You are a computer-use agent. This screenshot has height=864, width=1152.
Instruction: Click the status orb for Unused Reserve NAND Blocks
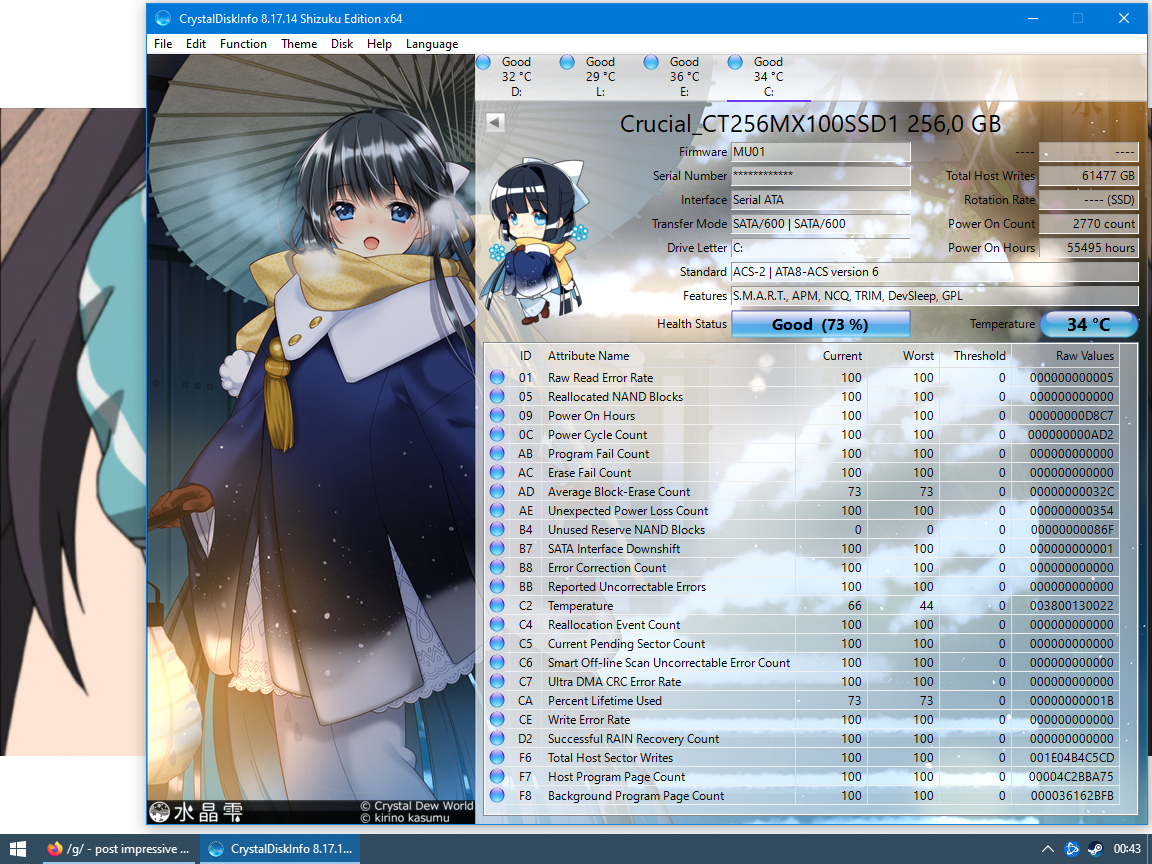(x=497, y=530)
